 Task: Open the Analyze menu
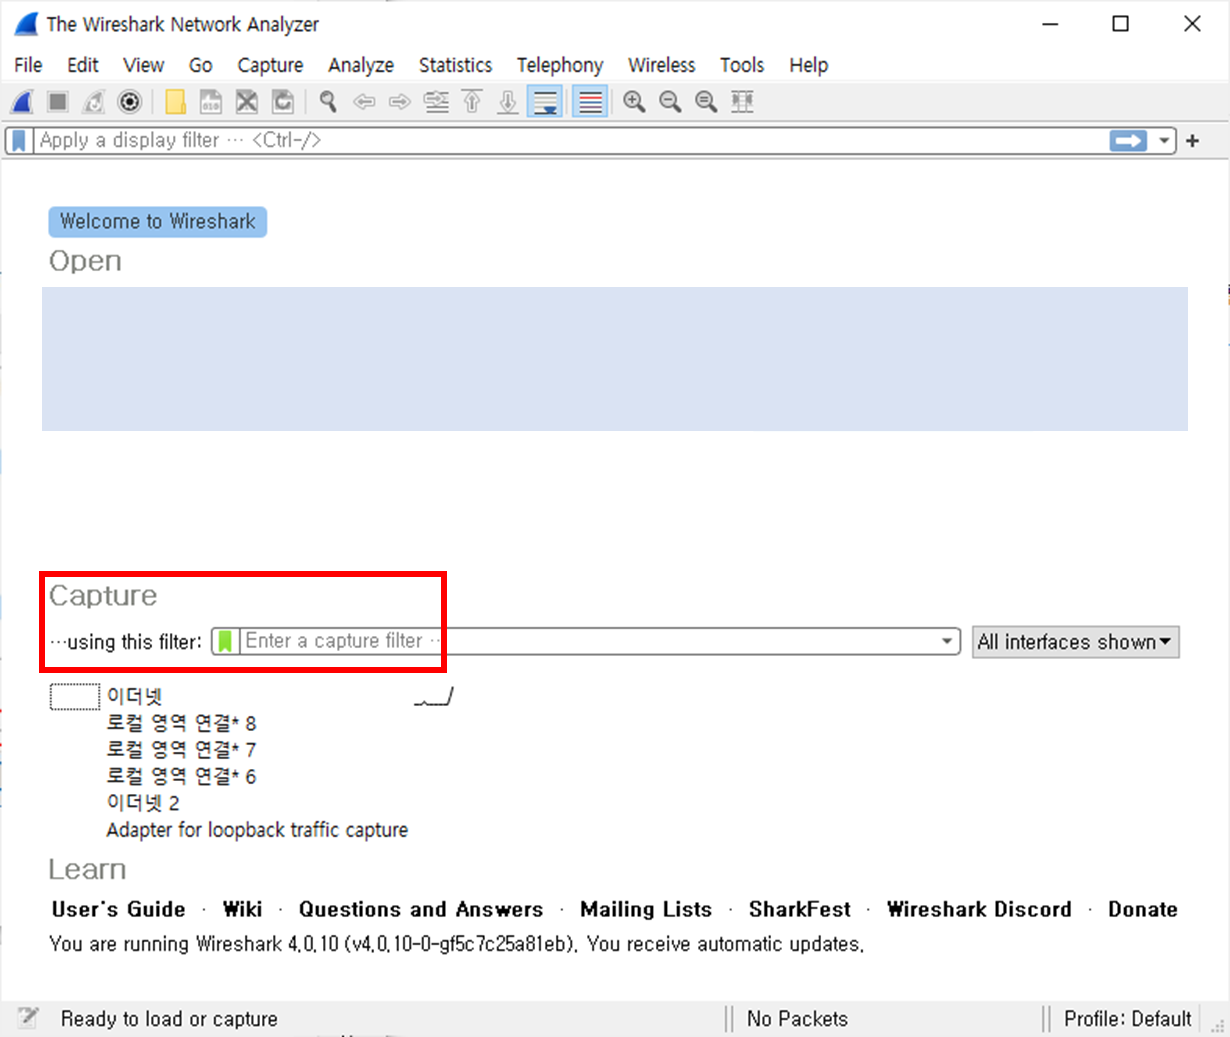pos(361,65)
